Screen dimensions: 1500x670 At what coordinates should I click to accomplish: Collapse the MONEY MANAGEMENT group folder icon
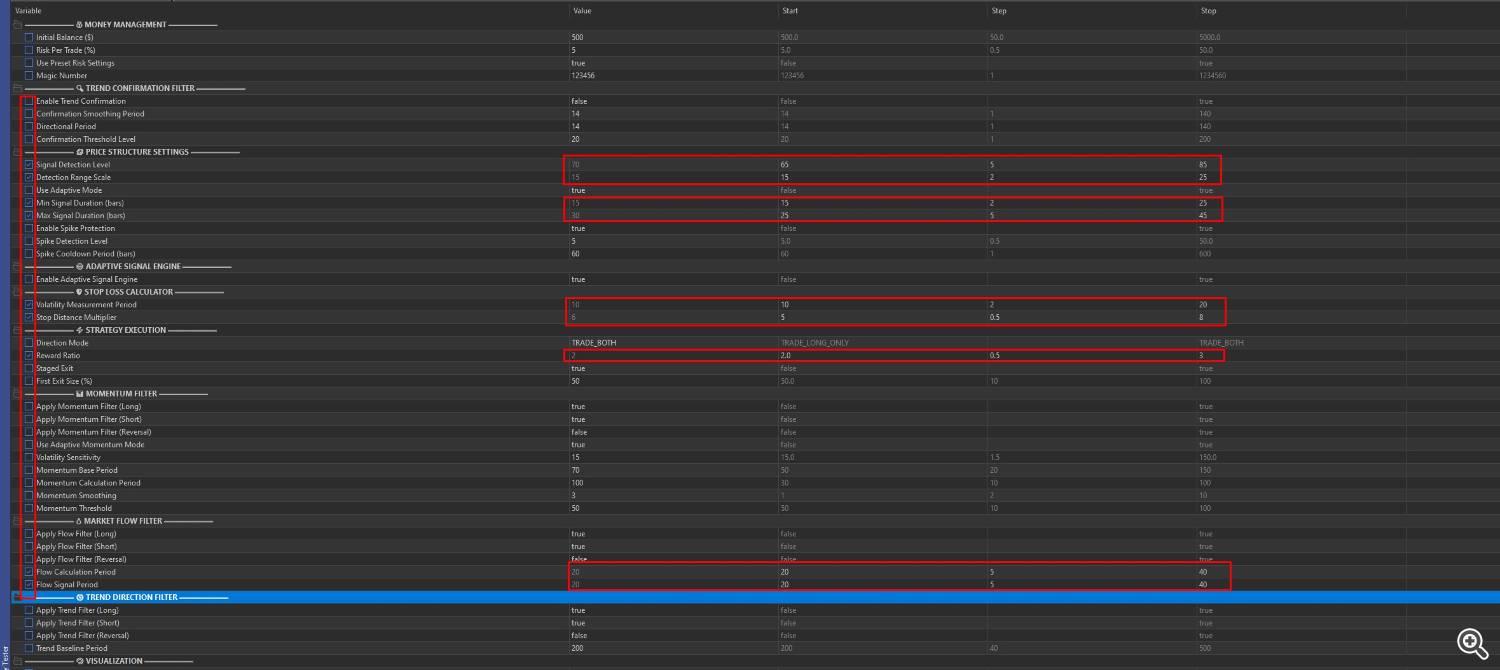pyautogui.click(x=16, y=24)
